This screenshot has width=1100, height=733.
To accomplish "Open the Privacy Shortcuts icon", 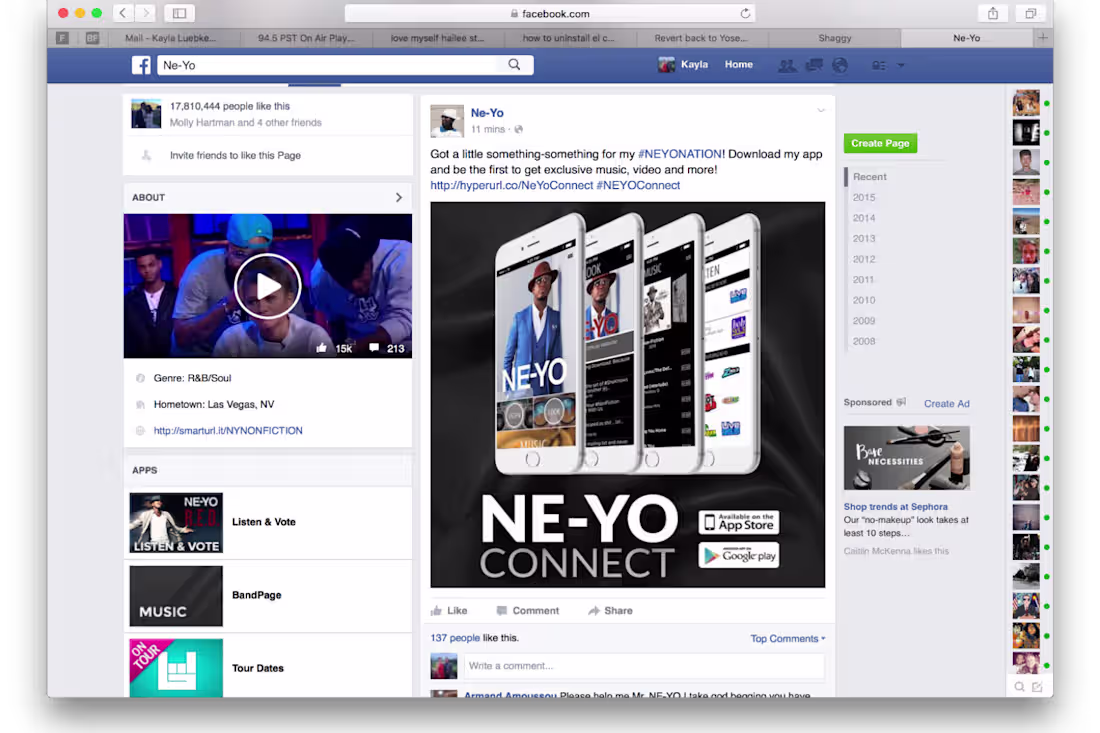I will [x=877, y=65].
